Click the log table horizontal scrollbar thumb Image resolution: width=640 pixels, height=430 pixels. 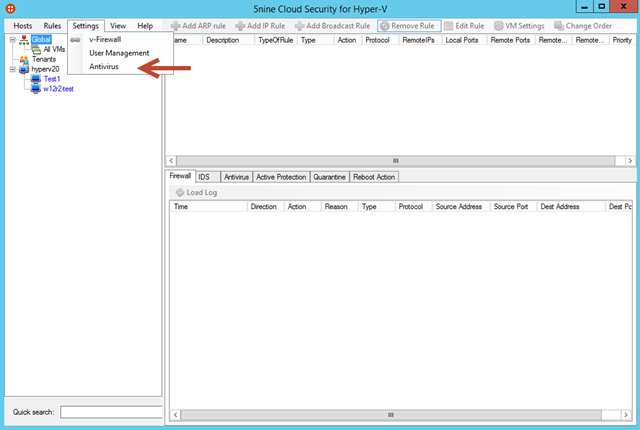(x=391, y=415)
